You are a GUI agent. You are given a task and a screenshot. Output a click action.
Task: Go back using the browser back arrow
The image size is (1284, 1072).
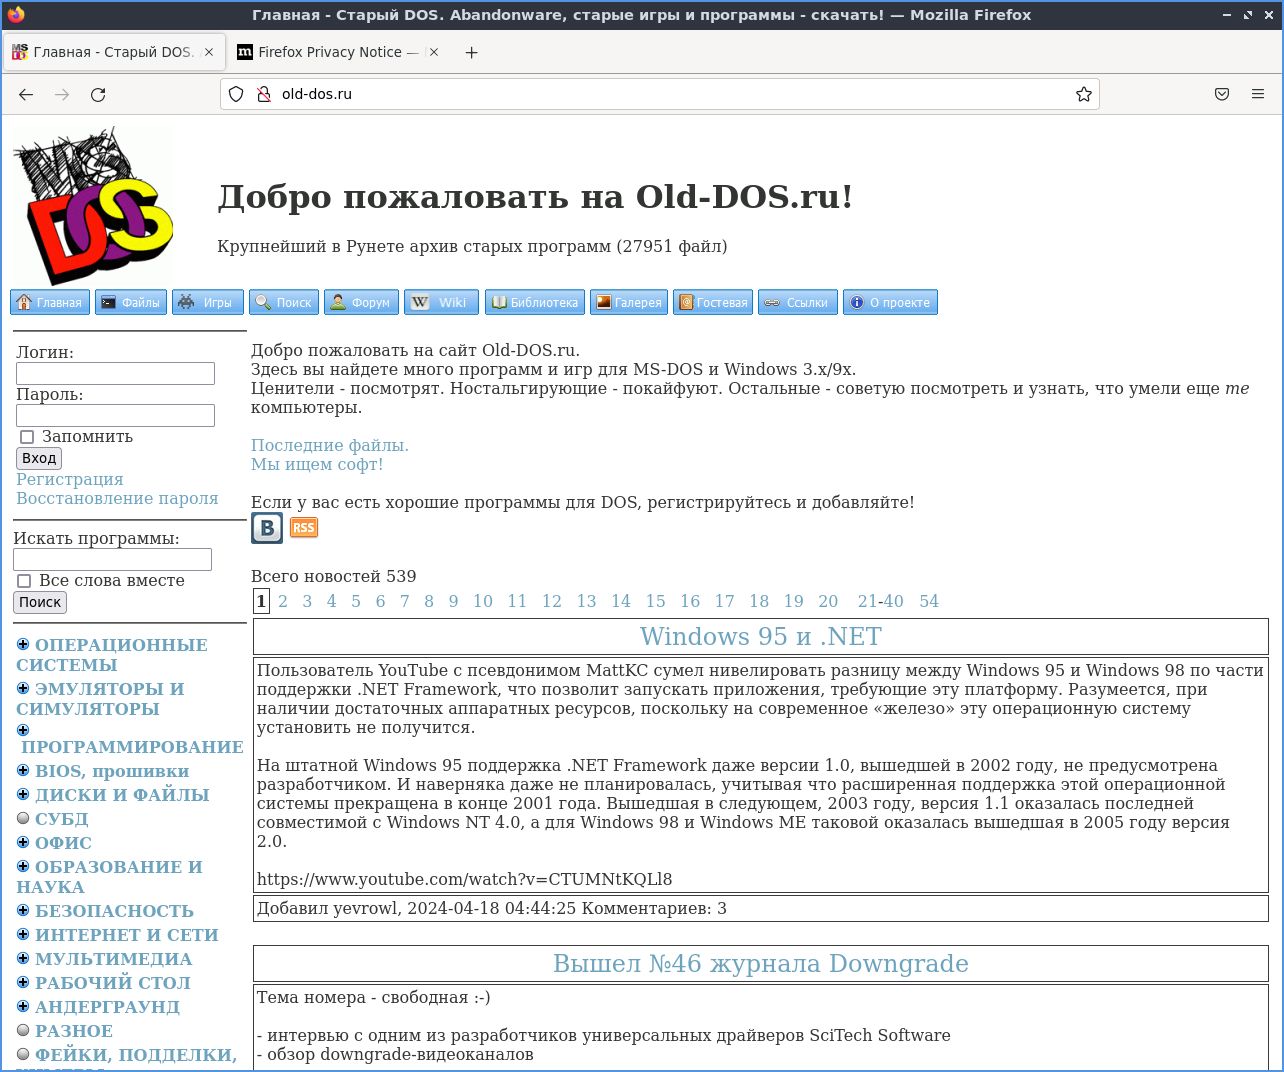pos(26,94)
